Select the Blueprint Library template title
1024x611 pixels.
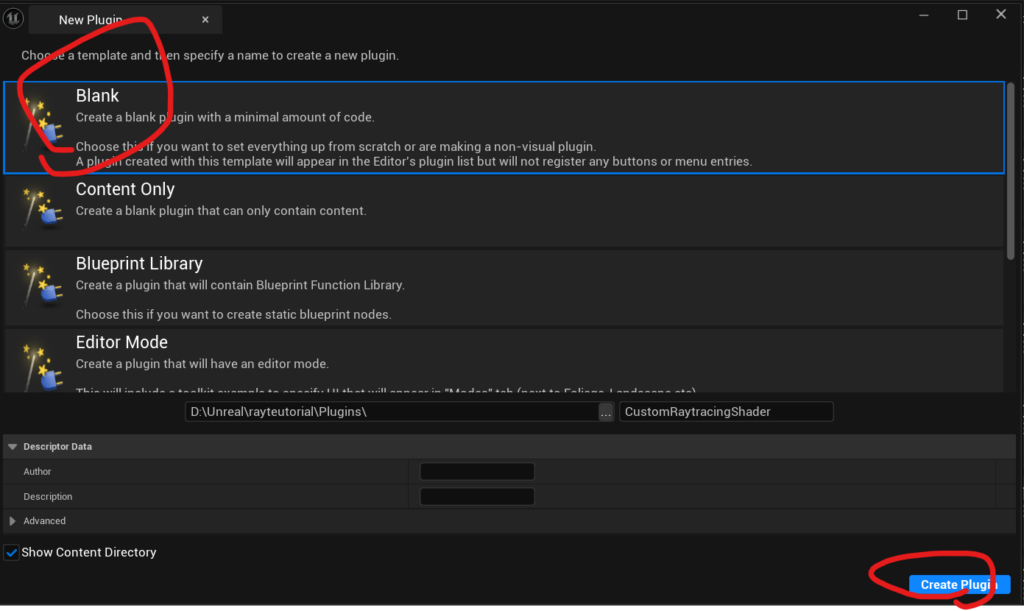click(x=139, y=264)
